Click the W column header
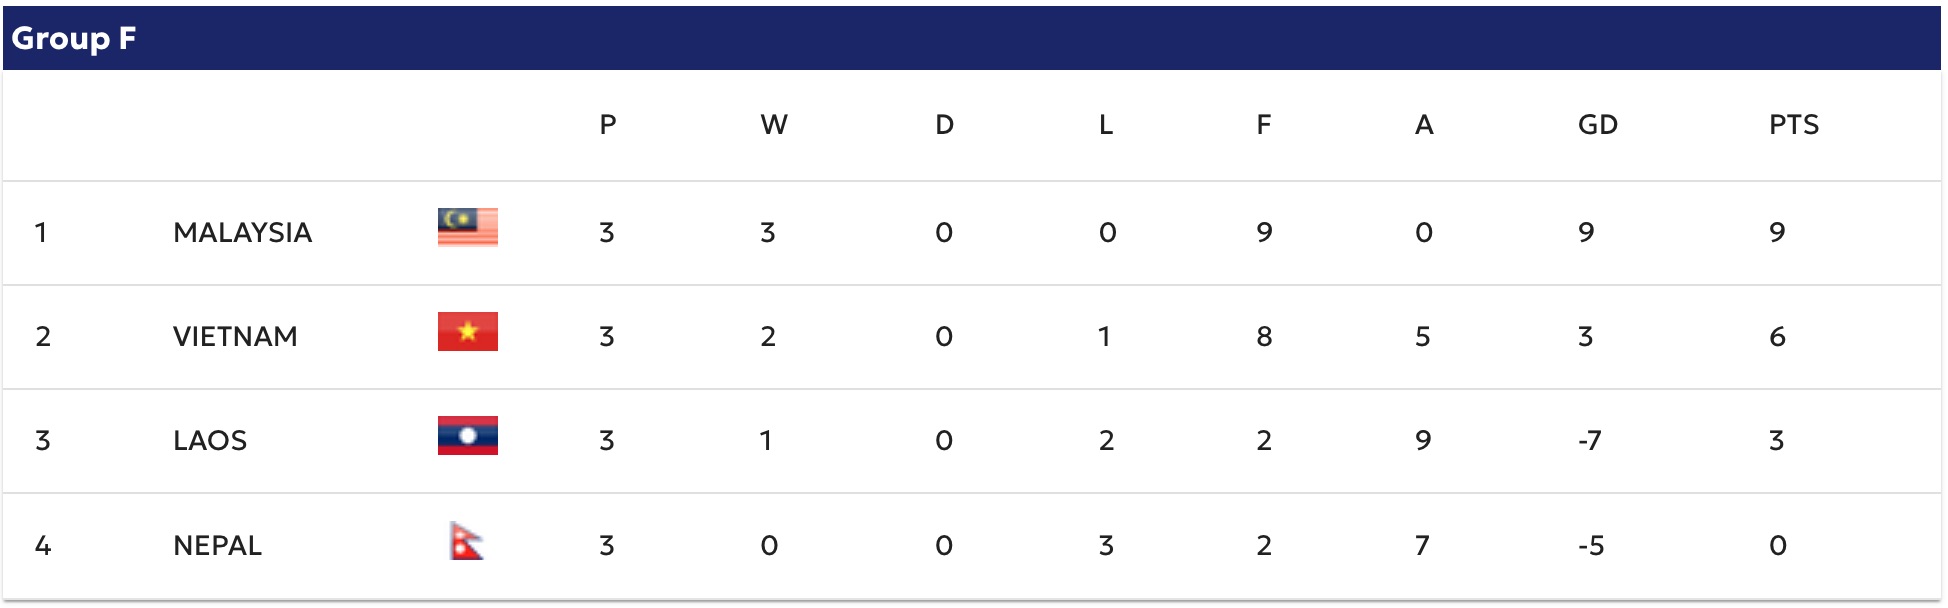The width and height of the screenshot is (1948, 608). 773,125
